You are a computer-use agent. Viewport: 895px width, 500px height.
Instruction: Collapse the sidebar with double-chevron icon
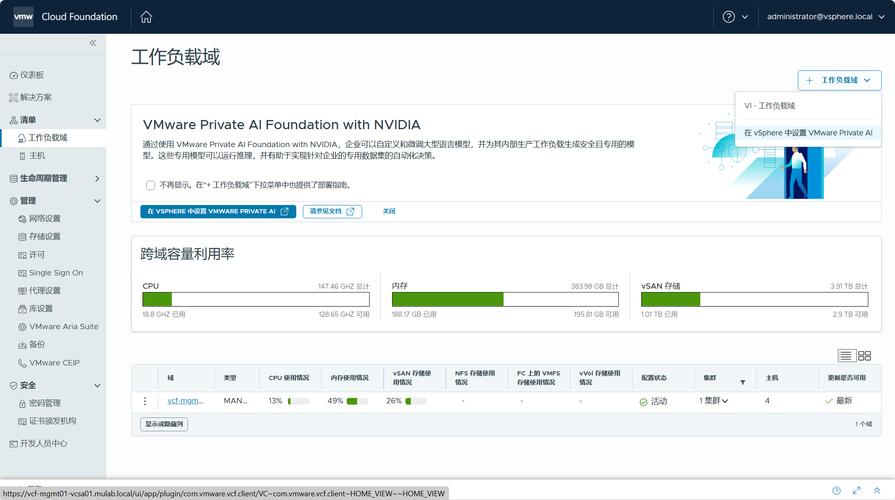[x=92, y=43]
